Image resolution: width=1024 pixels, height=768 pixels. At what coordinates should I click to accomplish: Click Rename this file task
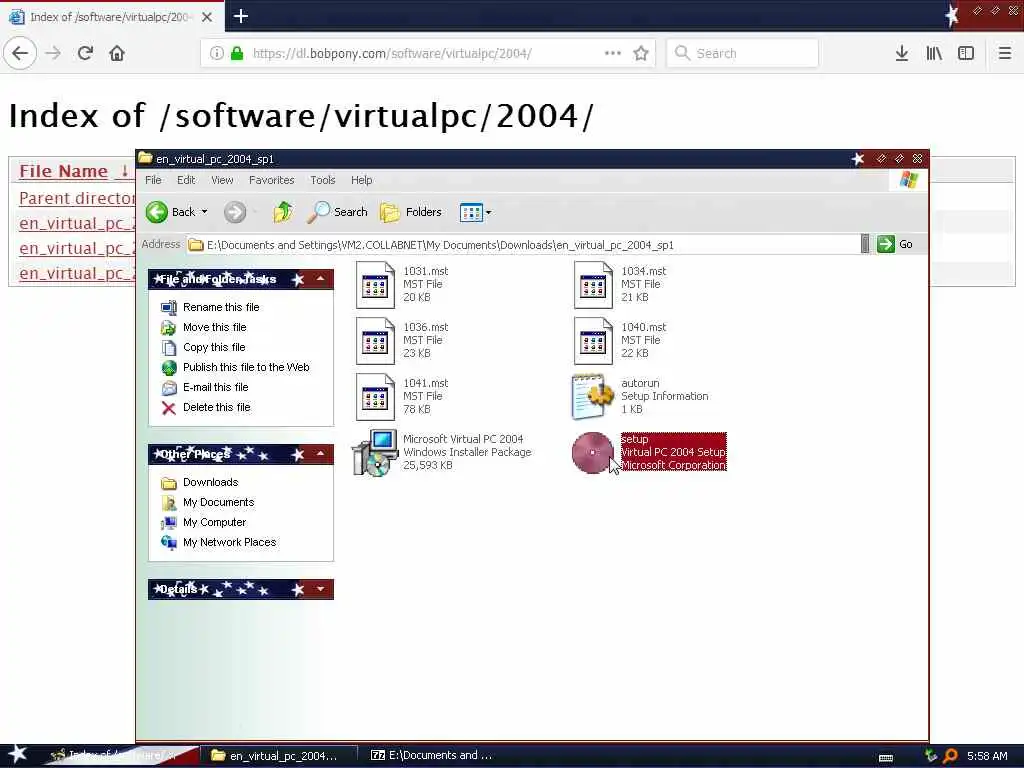pyautogui.click(x=221, y=307)
